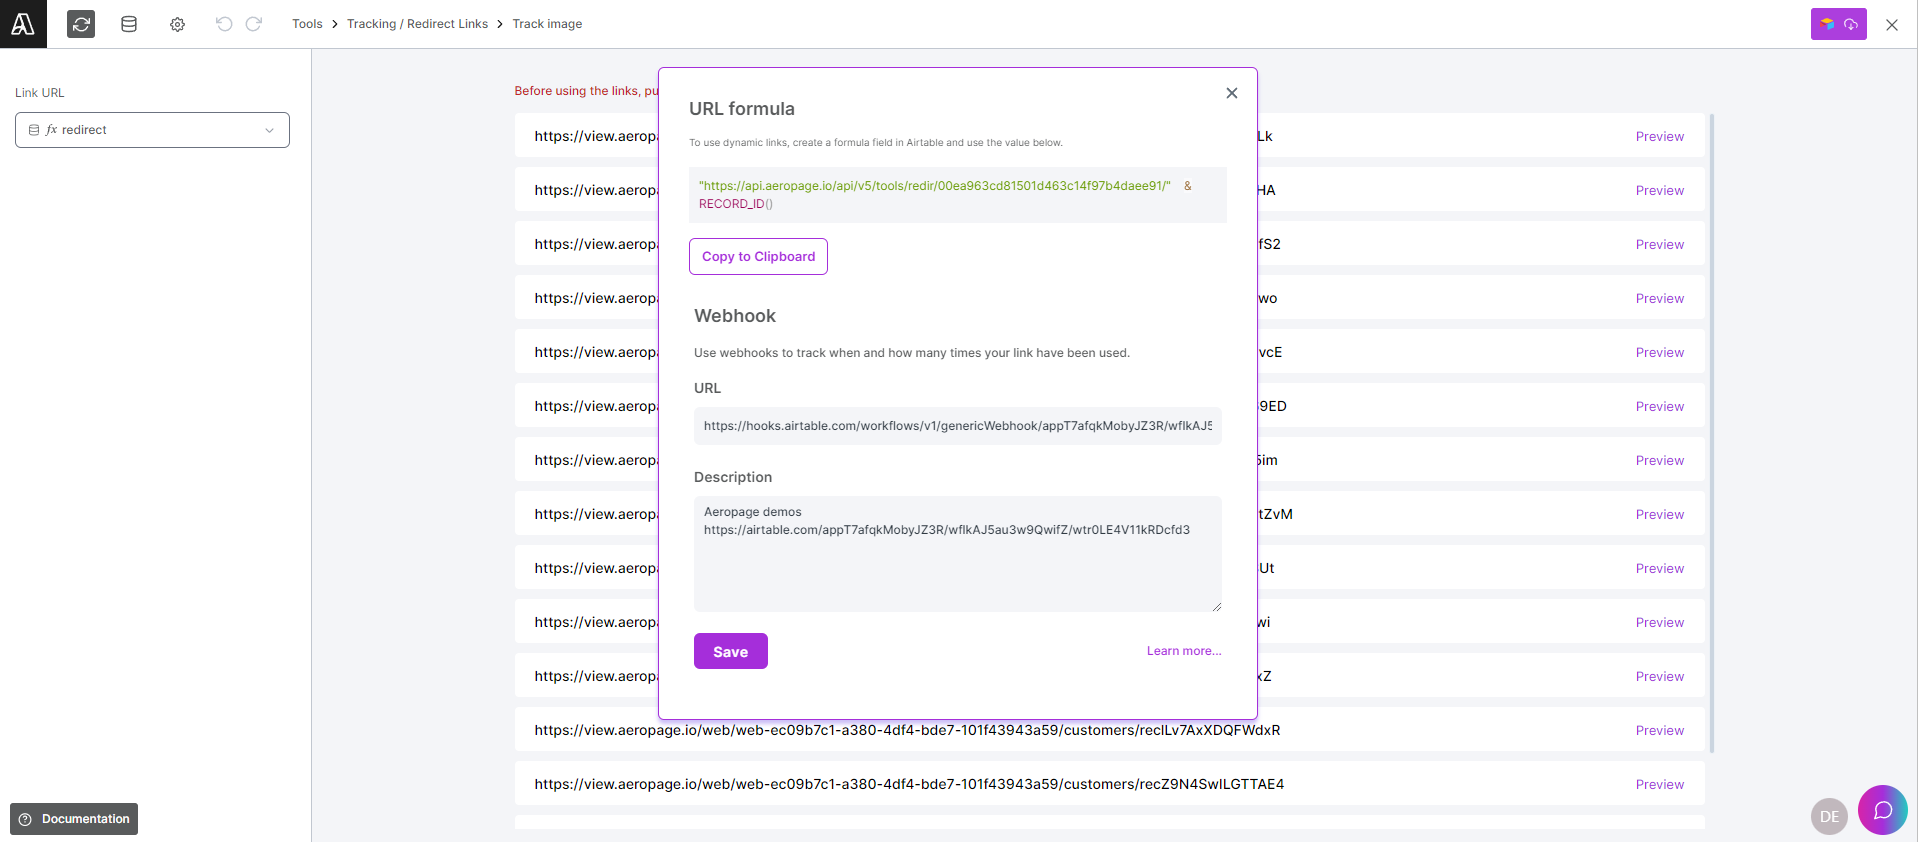Go to Tools breadcrumb
Image resolution: width=1918 pixels, height=842 pixels.
(x=307, y=24)
